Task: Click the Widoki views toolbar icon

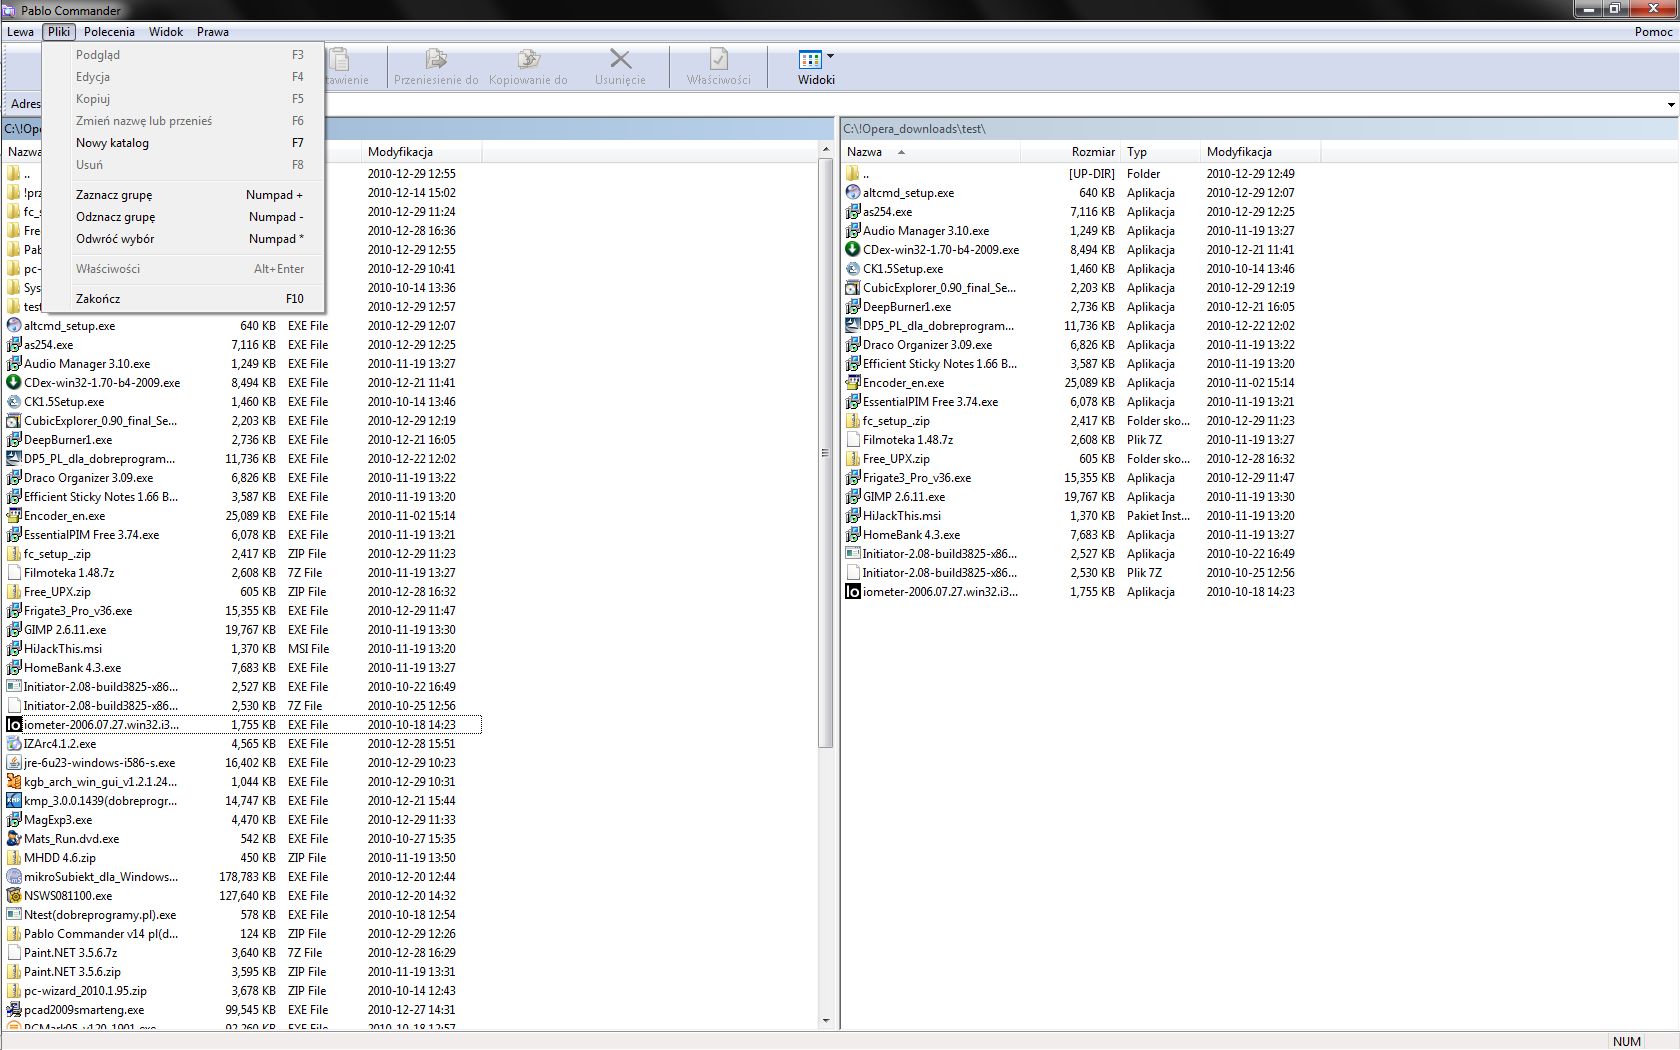Action: coord(810,60)
